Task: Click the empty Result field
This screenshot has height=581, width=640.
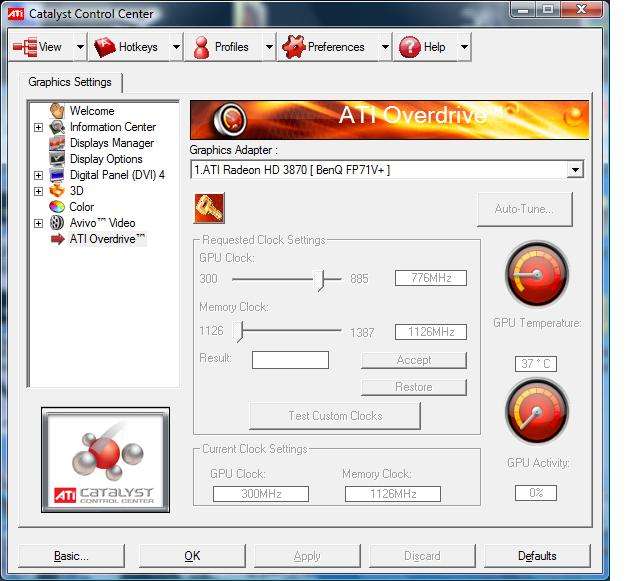Action: [290, 360]
